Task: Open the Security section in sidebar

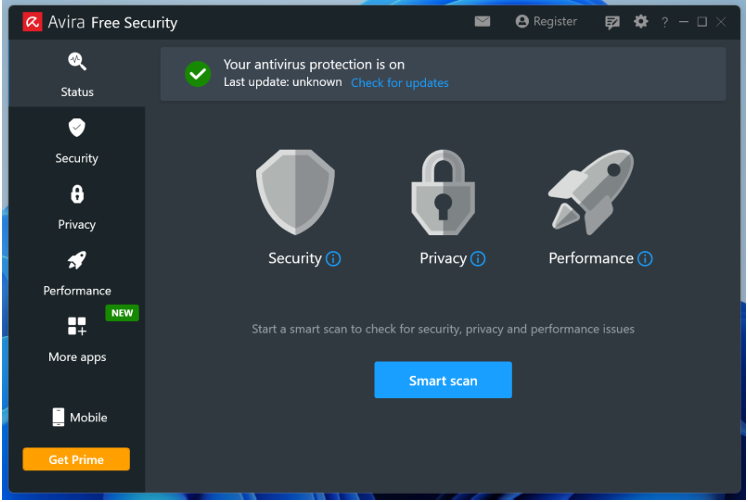Action: (x=77, y=141)
